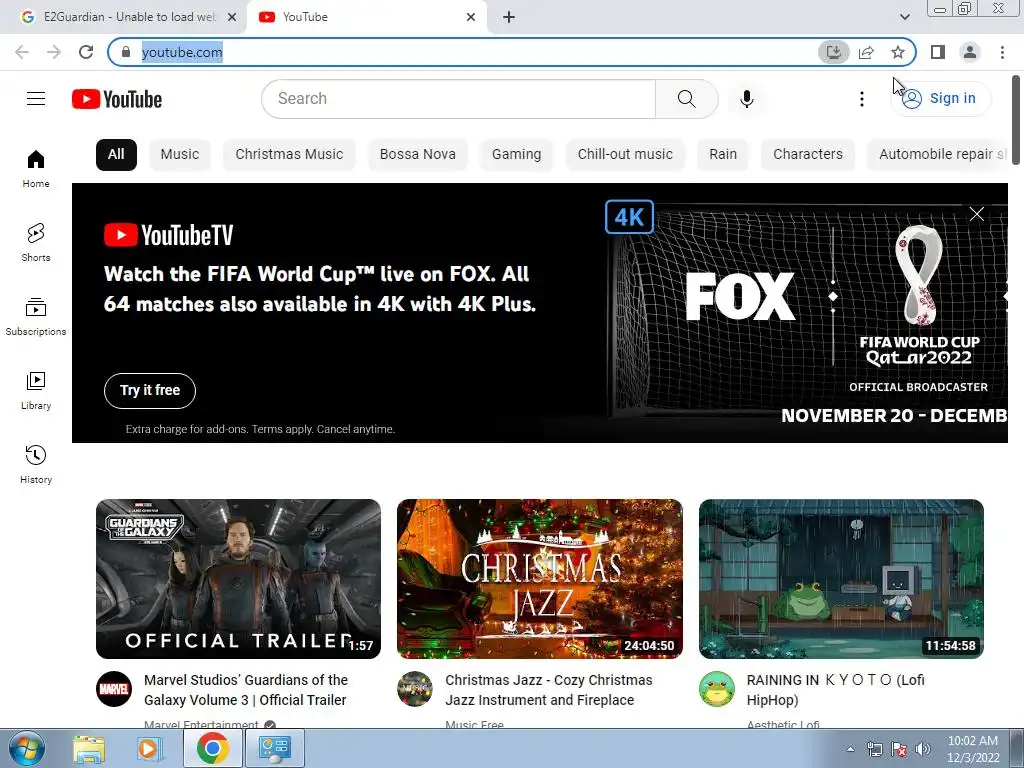Select the All filter chip
This screenshot has height=768, width=1024.
click(x=116, y=155)
